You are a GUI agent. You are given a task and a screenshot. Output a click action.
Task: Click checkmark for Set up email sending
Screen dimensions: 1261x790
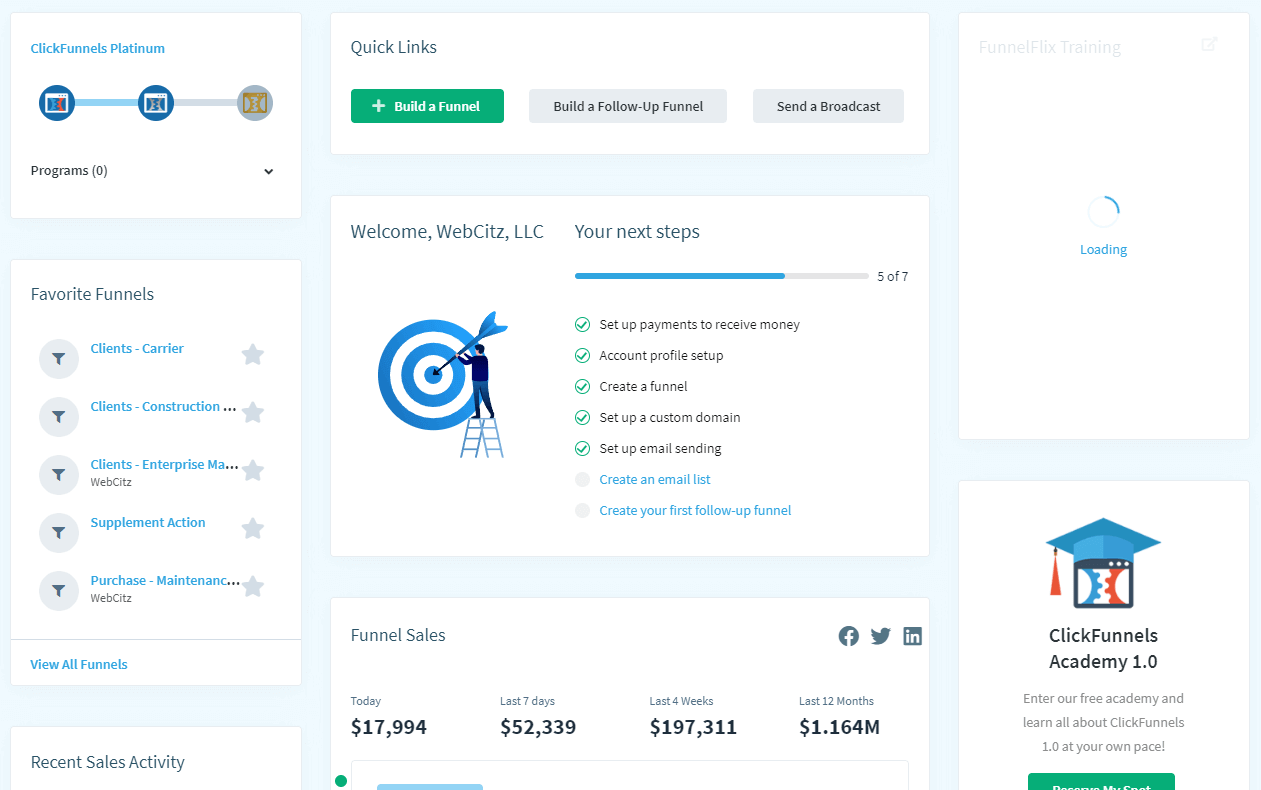point(582,449)
